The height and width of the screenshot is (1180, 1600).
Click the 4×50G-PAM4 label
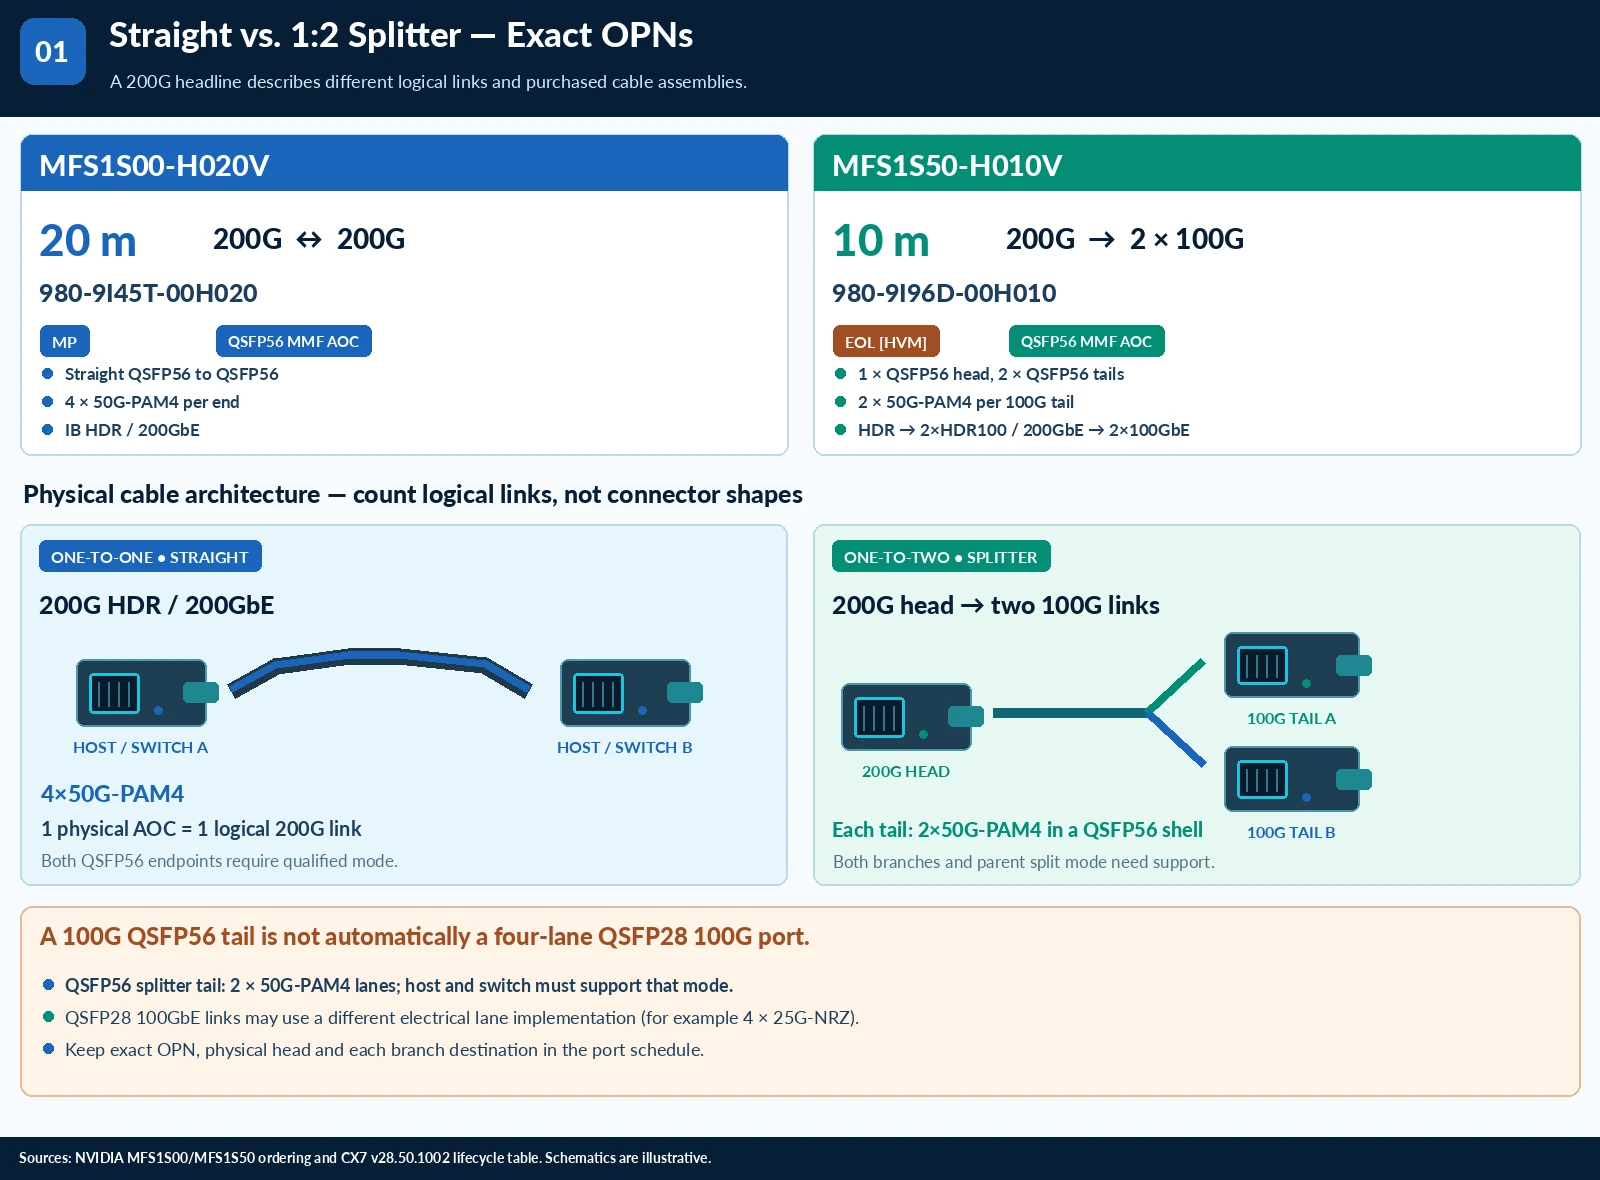coord(112,794)
